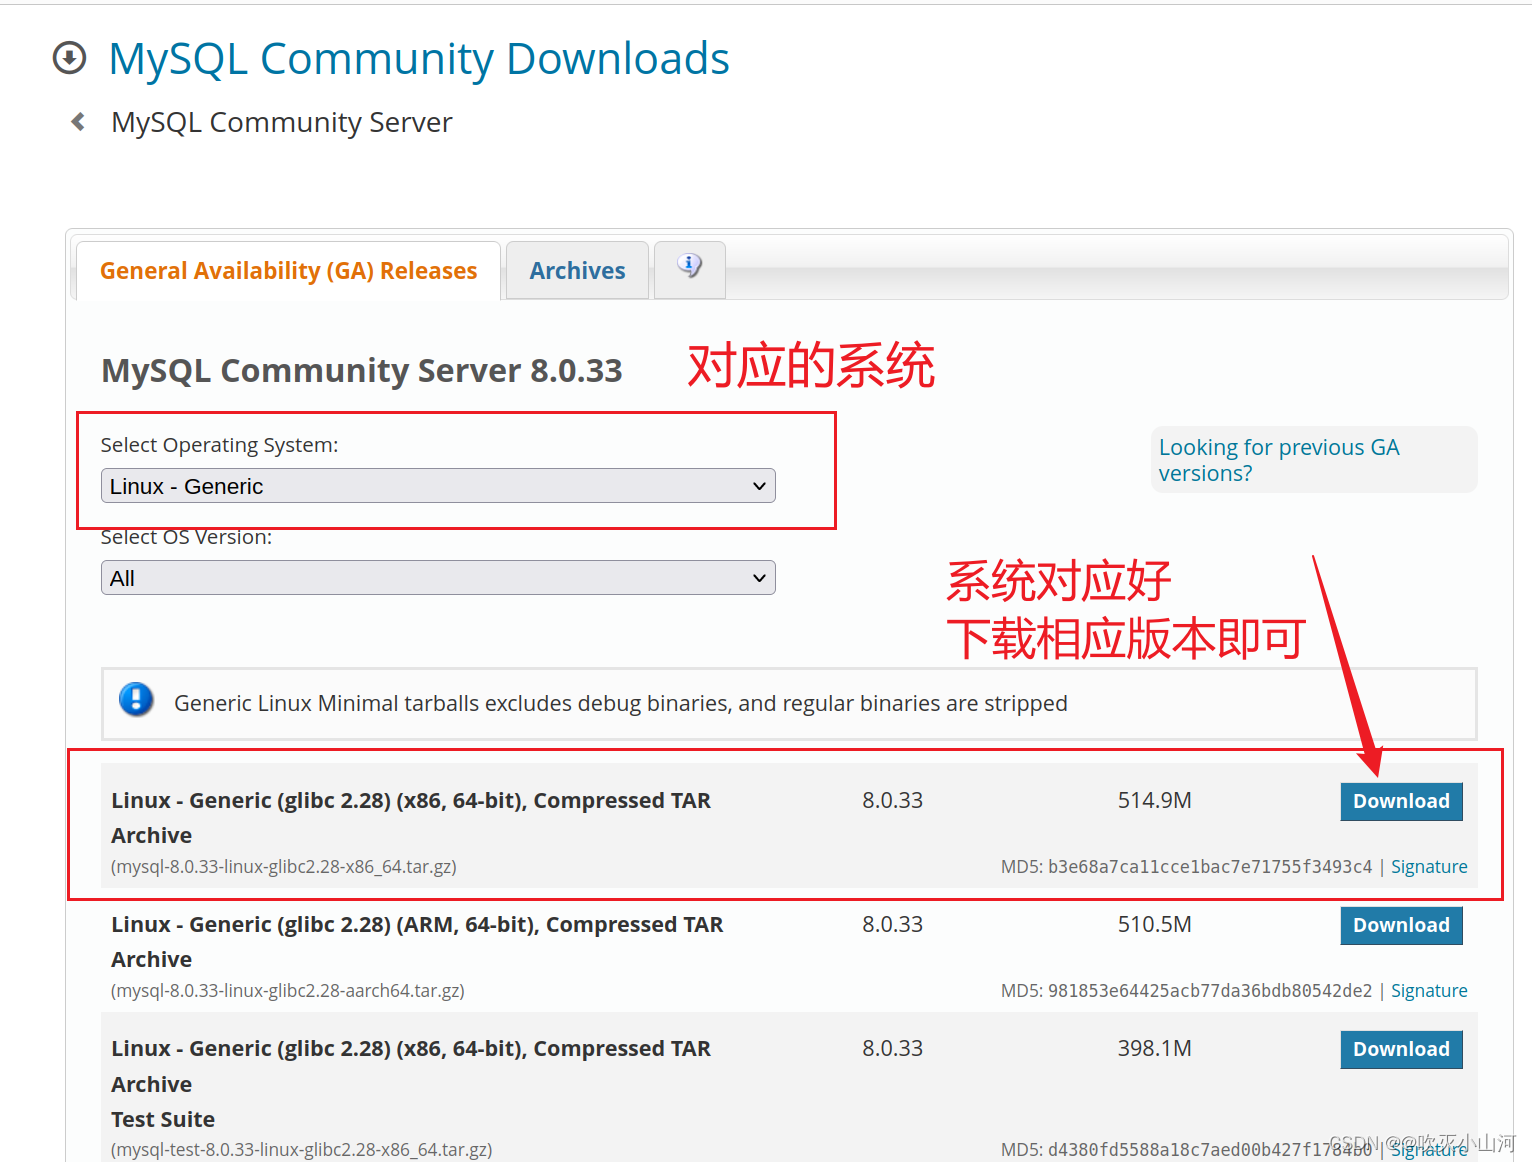Download the ARM 64-bit 510.5M archive
Viewport: 1532px width, 1162px height.
pos(1401,925)
